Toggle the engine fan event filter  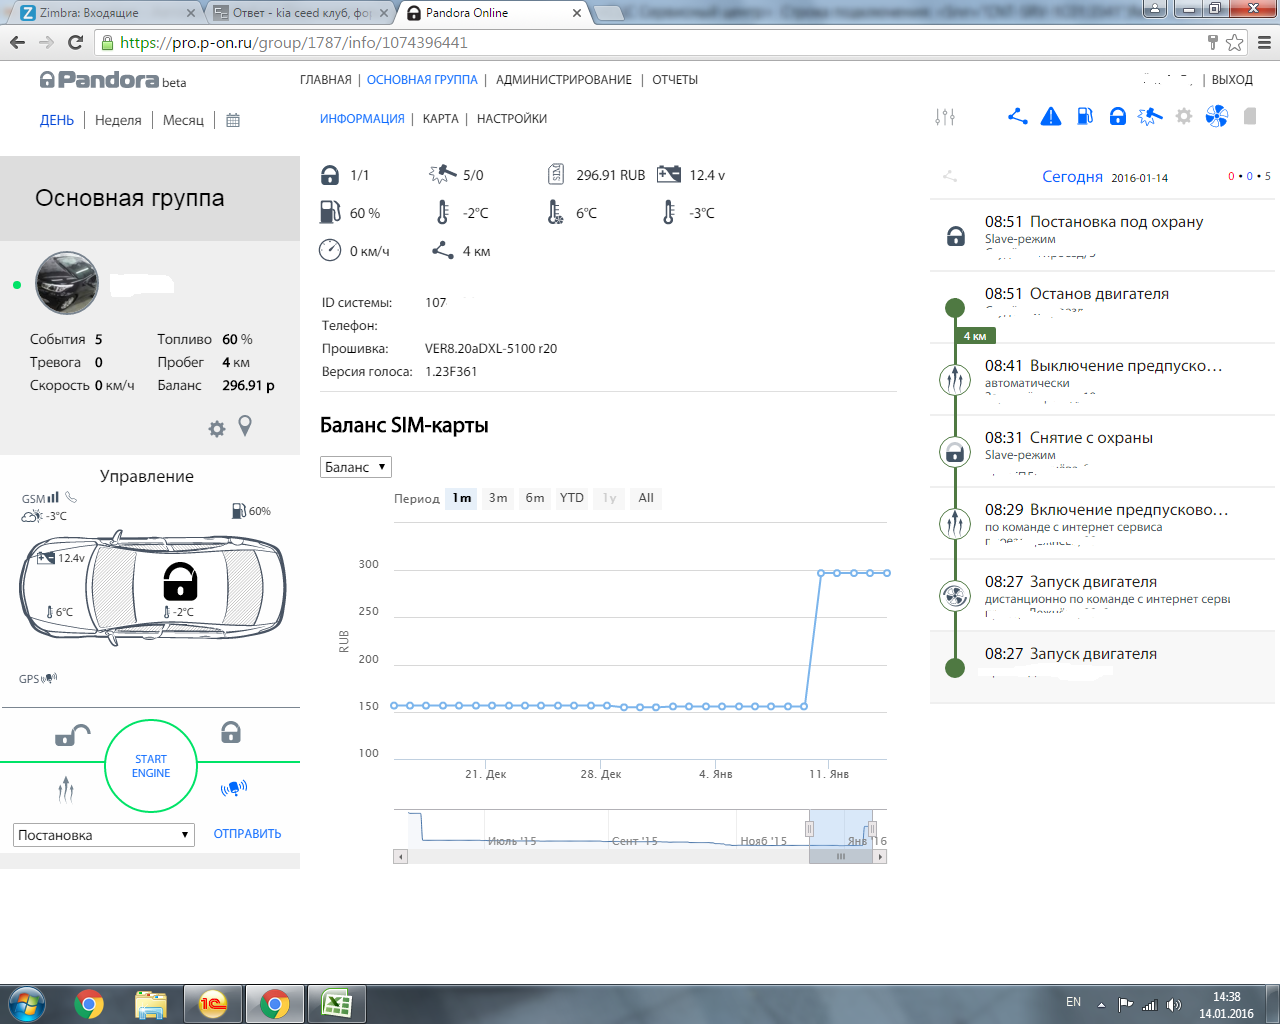[1216, 117]
